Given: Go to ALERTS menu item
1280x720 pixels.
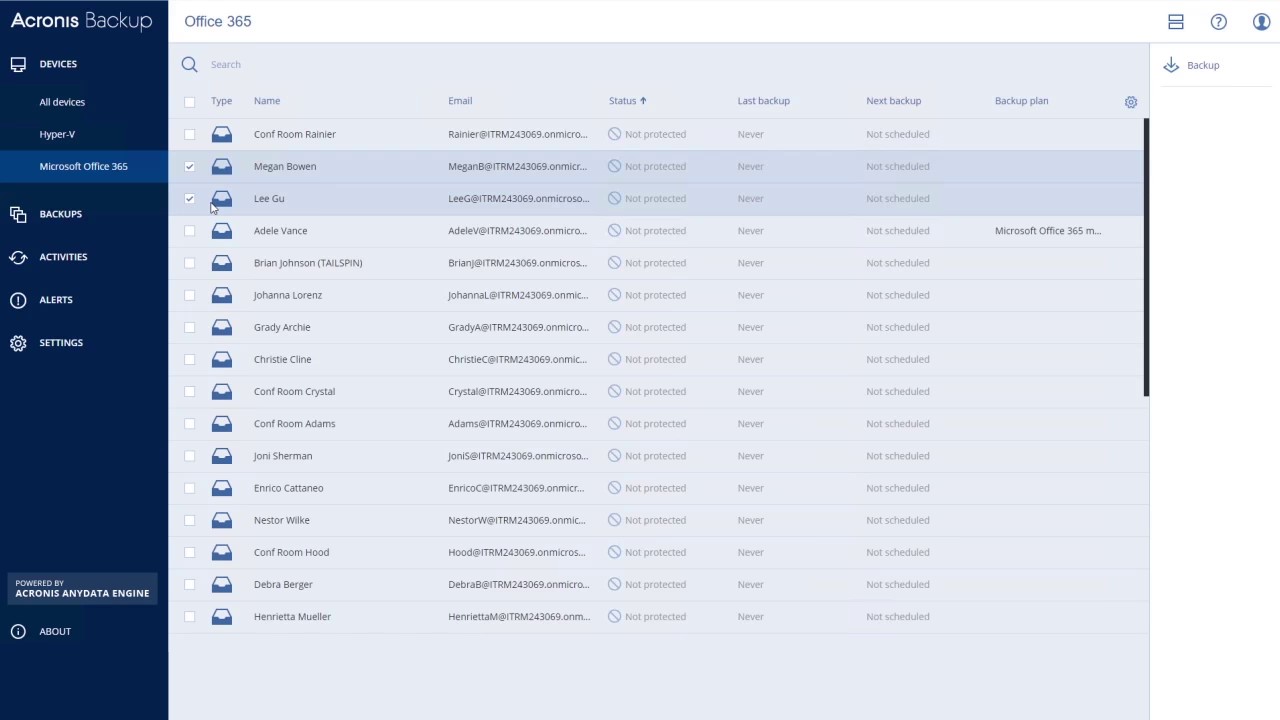Looking at the screenshot, I should (56, 300).
